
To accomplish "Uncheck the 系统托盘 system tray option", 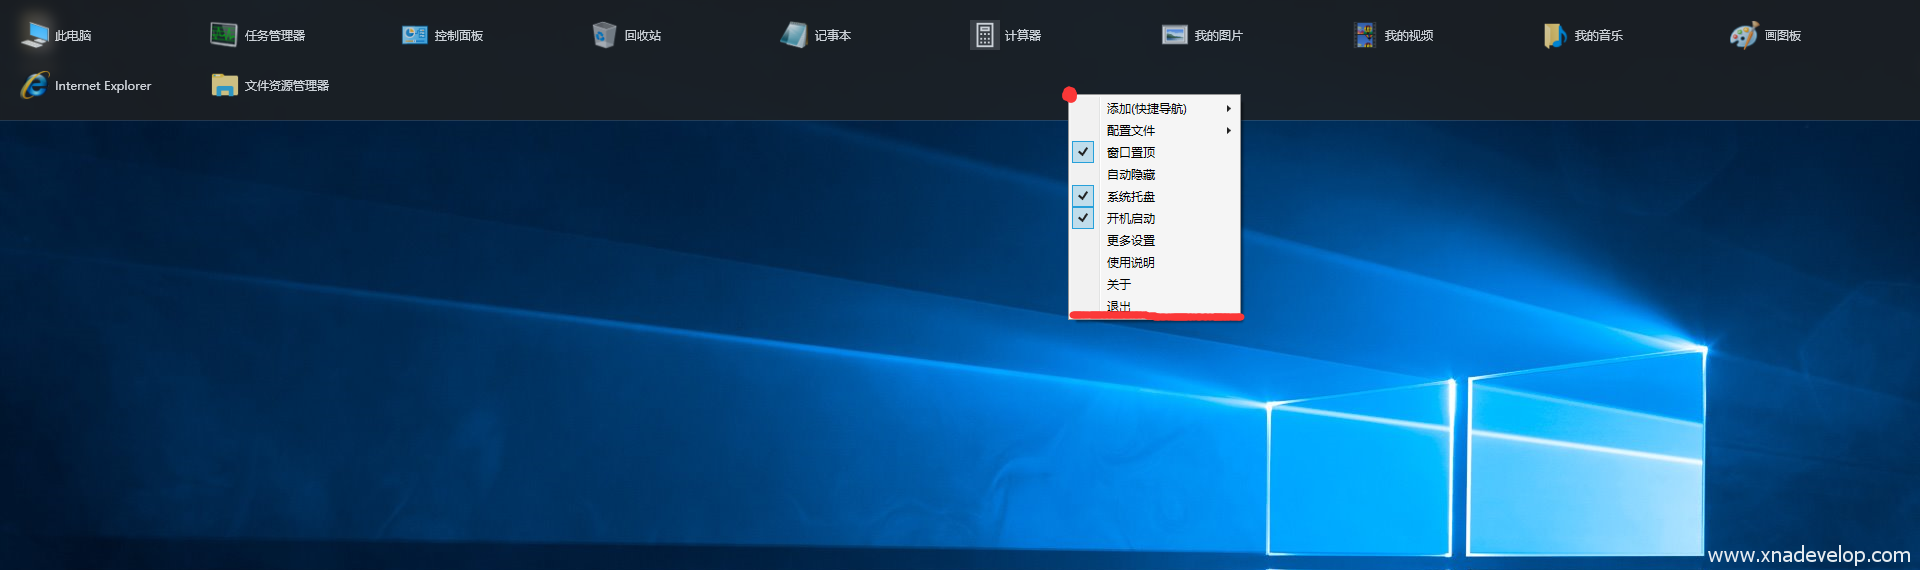I will click(1131, 196).
